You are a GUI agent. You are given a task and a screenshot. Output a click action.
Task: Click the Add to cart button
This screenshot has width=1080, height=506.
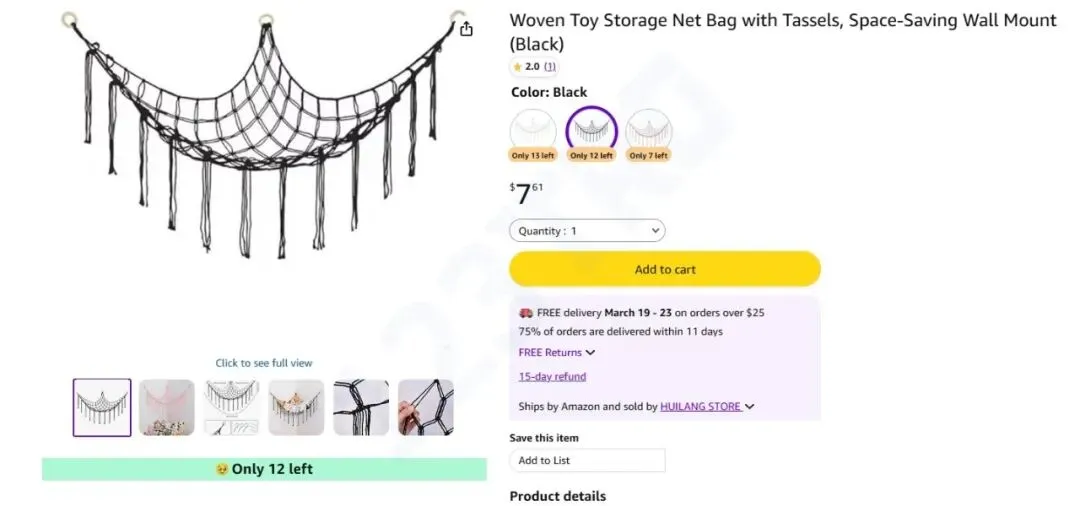(x=665, y=269)
